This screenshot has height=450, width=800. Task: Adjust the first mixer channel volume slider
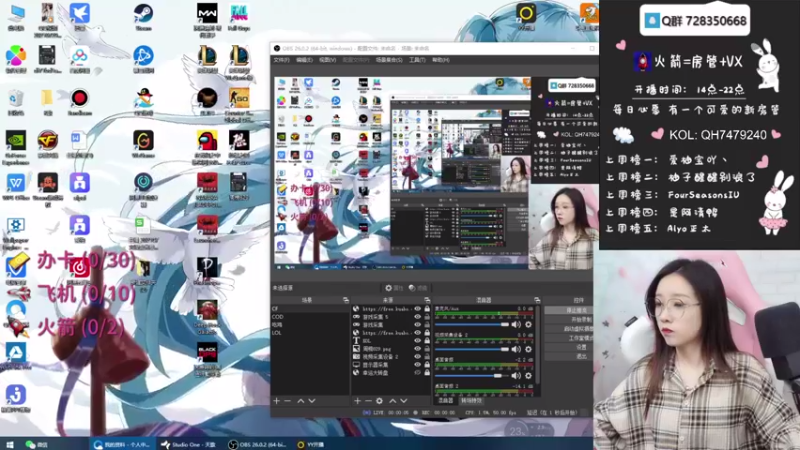(472, 324)
